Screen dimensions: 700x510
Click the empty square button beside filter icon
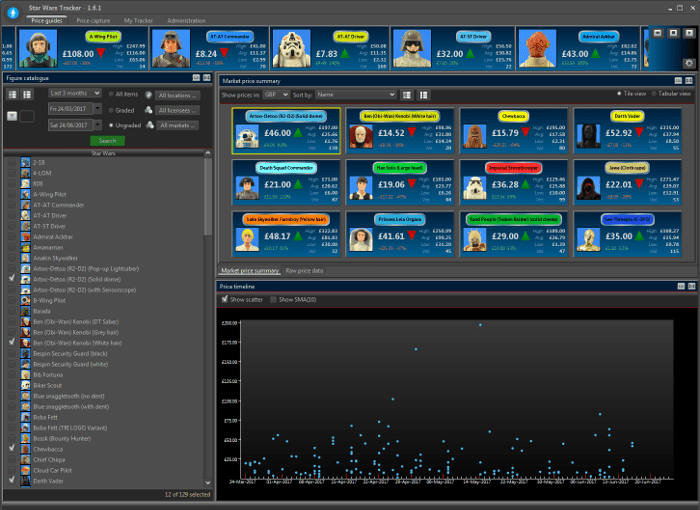point(27,116)
